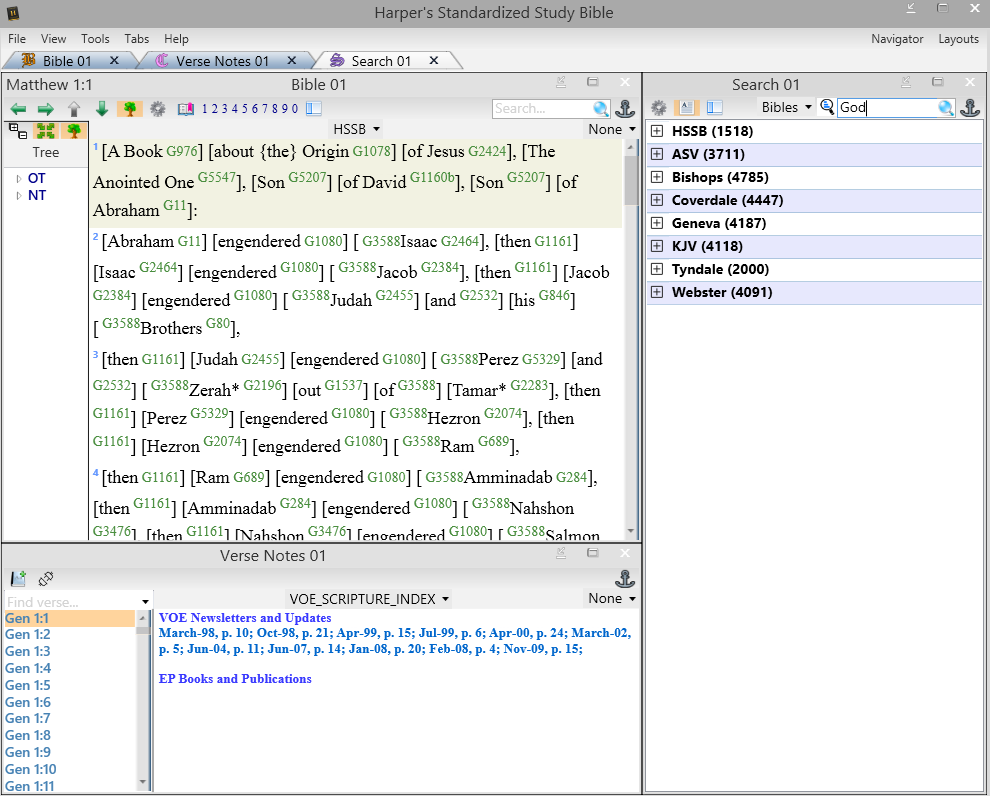This screenshot has width=990, height=796.
Task: Click the green down arrow in Bible toolbar
Action: pyautogui.click(x=102, y=109)
